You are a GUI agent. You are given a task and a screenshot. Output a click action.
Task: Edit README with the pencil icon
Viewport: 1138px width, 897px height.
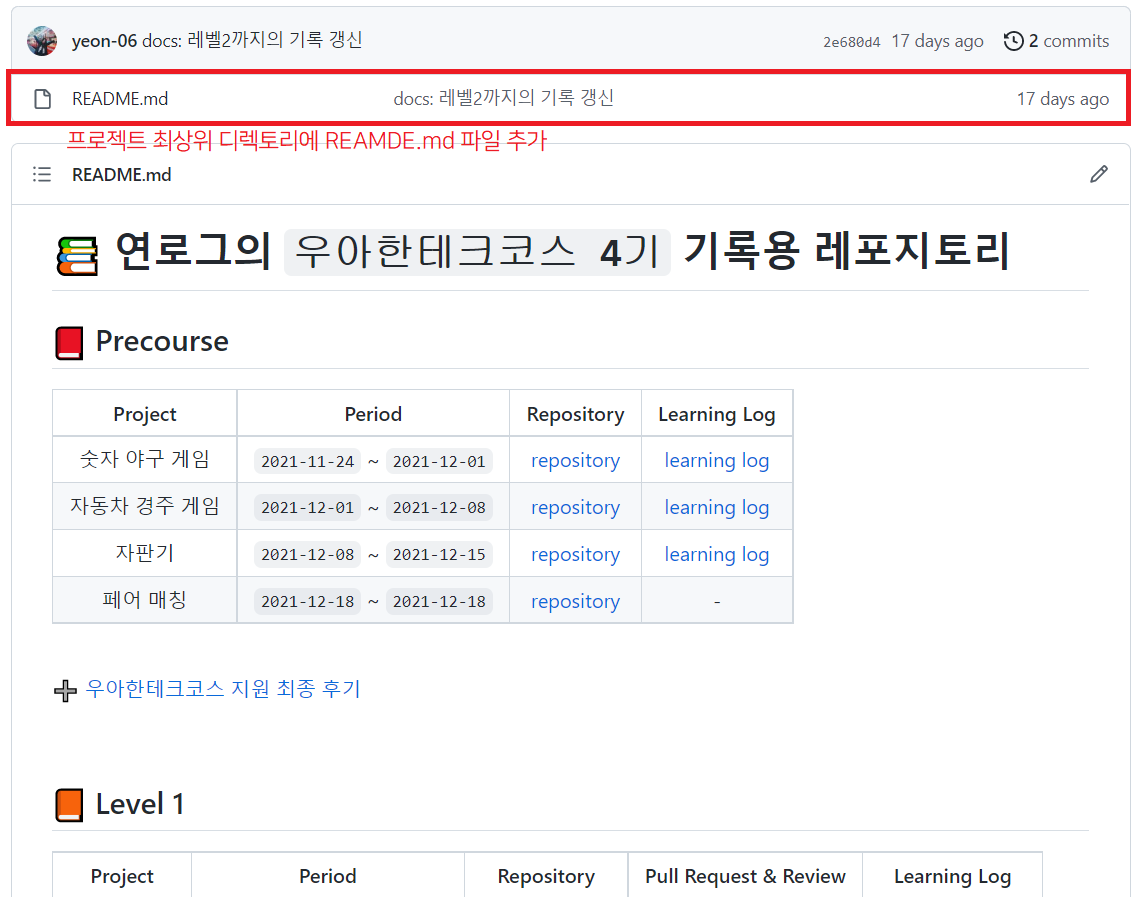pos(1099,174)
